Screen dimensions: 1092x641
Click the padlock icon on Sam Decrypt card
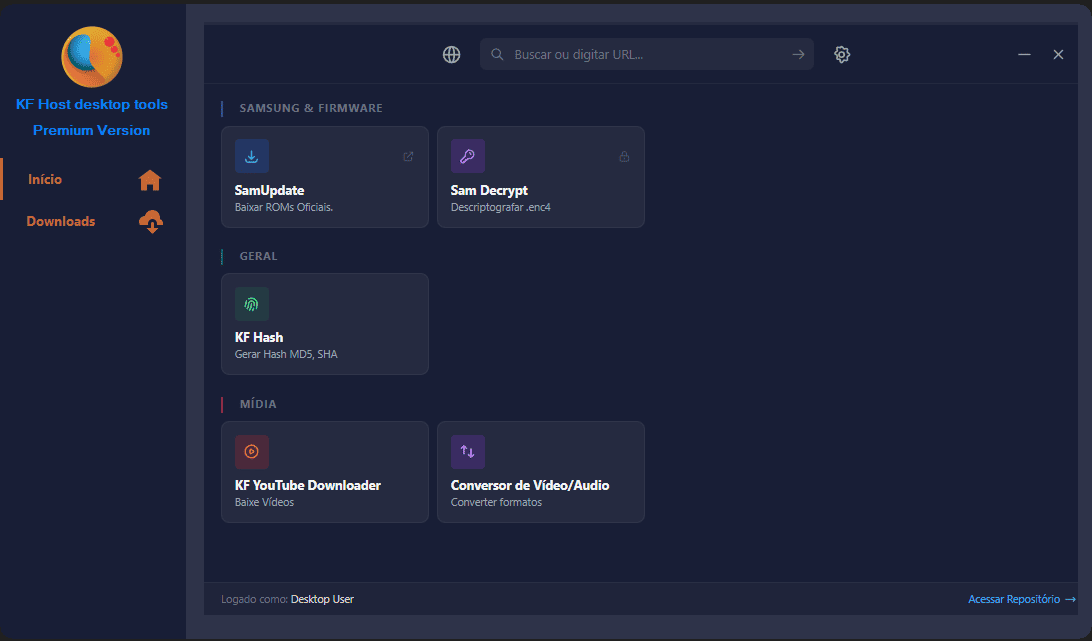coord(624,156)
